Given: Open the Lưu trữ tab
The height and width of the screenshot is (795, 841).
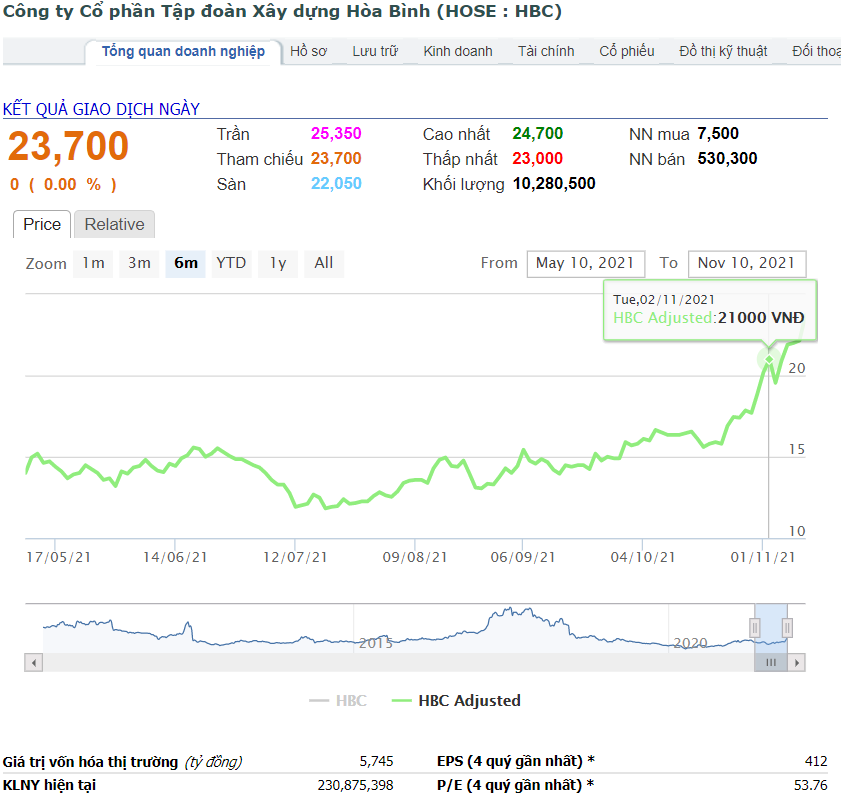Looking at the screenshot, I should pos(375,51).
